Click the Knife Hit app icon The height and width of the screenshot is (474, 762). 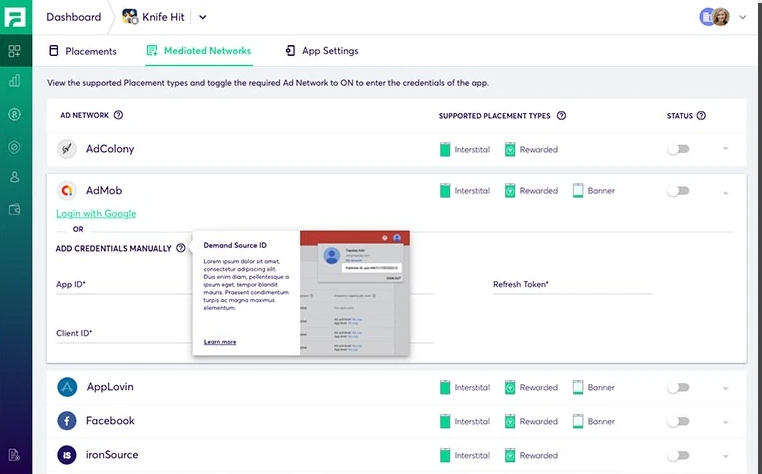point(130,17)
